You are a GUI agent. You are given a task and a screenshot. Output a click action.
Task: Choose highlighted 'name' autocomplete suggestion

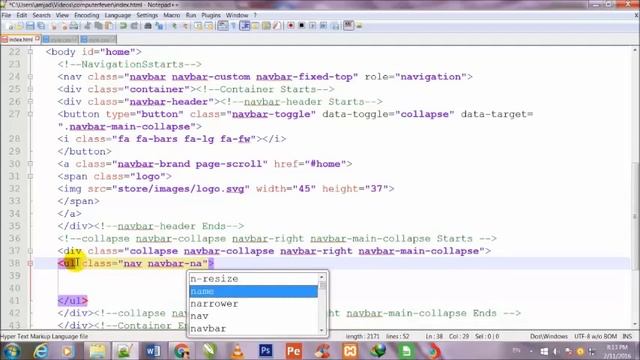coord(253,291)
